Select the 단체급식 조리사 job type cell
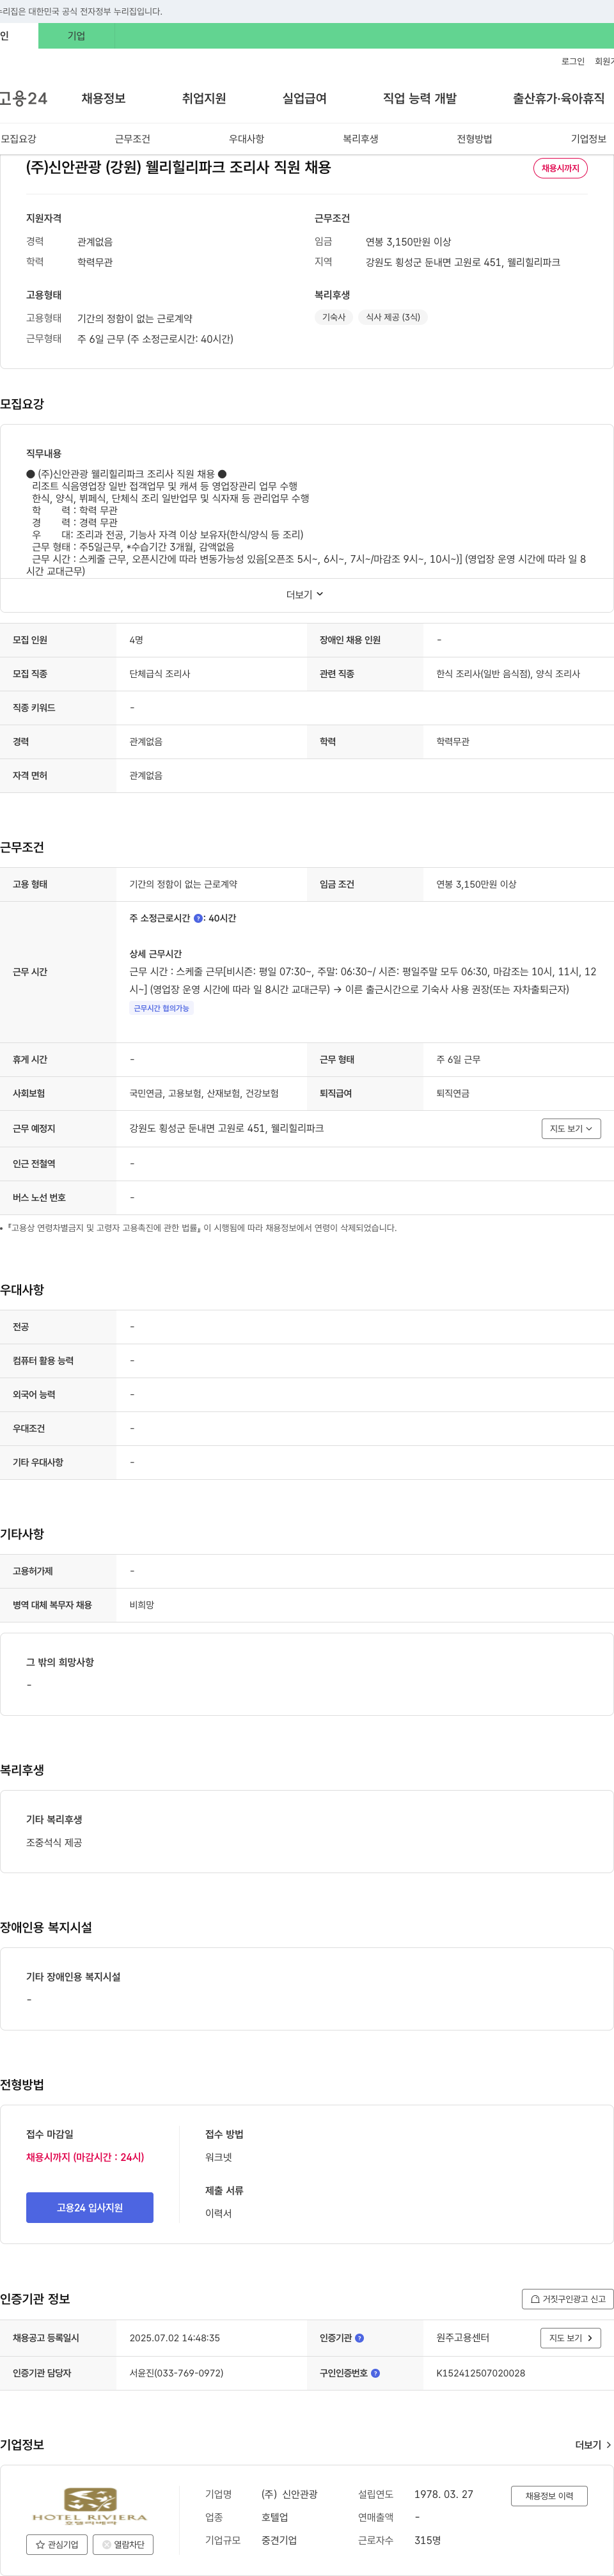The width and height of the screenshot is (614, 2576). [160, 674]
